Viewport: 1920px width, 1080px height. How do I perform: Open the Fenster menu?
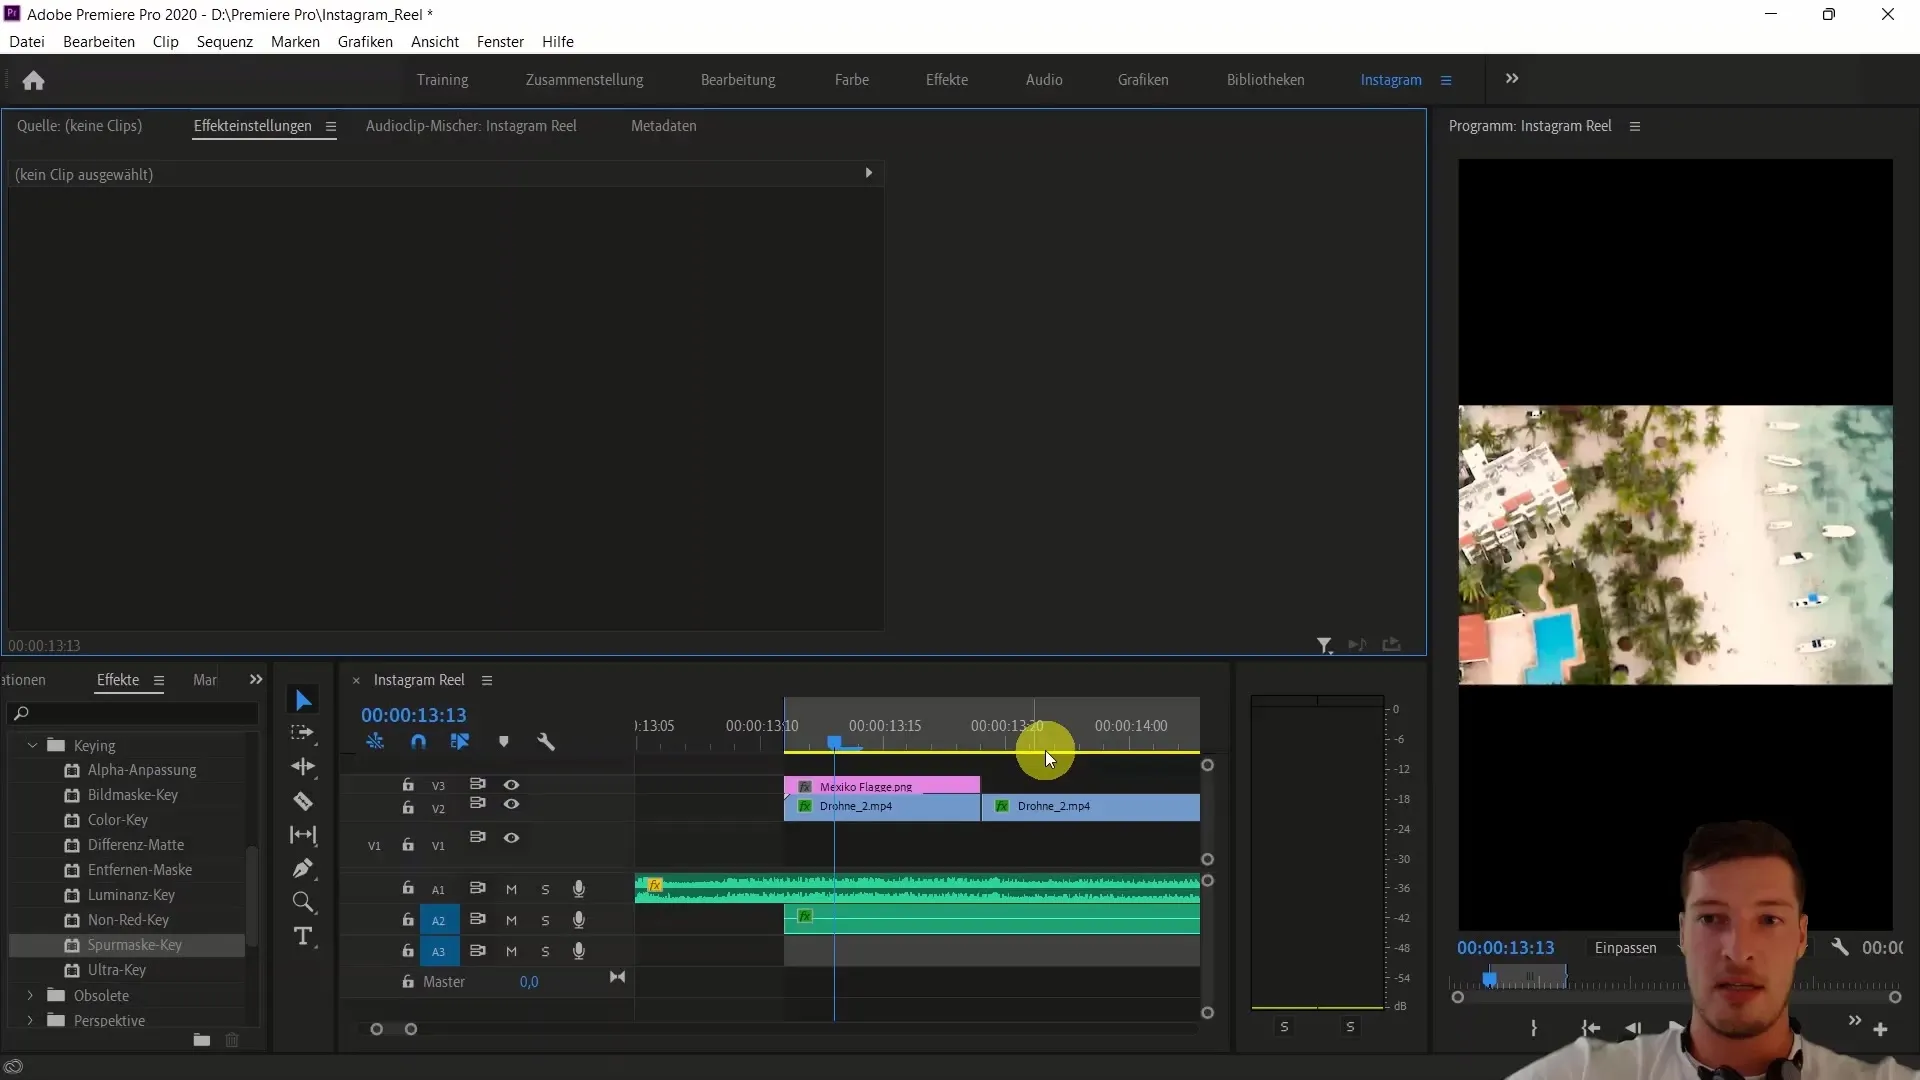pyautogui.click(x=500, y=42)
